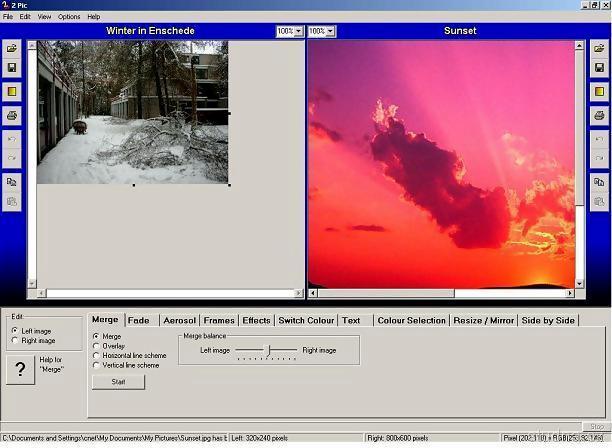The image size is (612, 448).
Task: Switch to the Fade tab
Action: coord(139,320)
